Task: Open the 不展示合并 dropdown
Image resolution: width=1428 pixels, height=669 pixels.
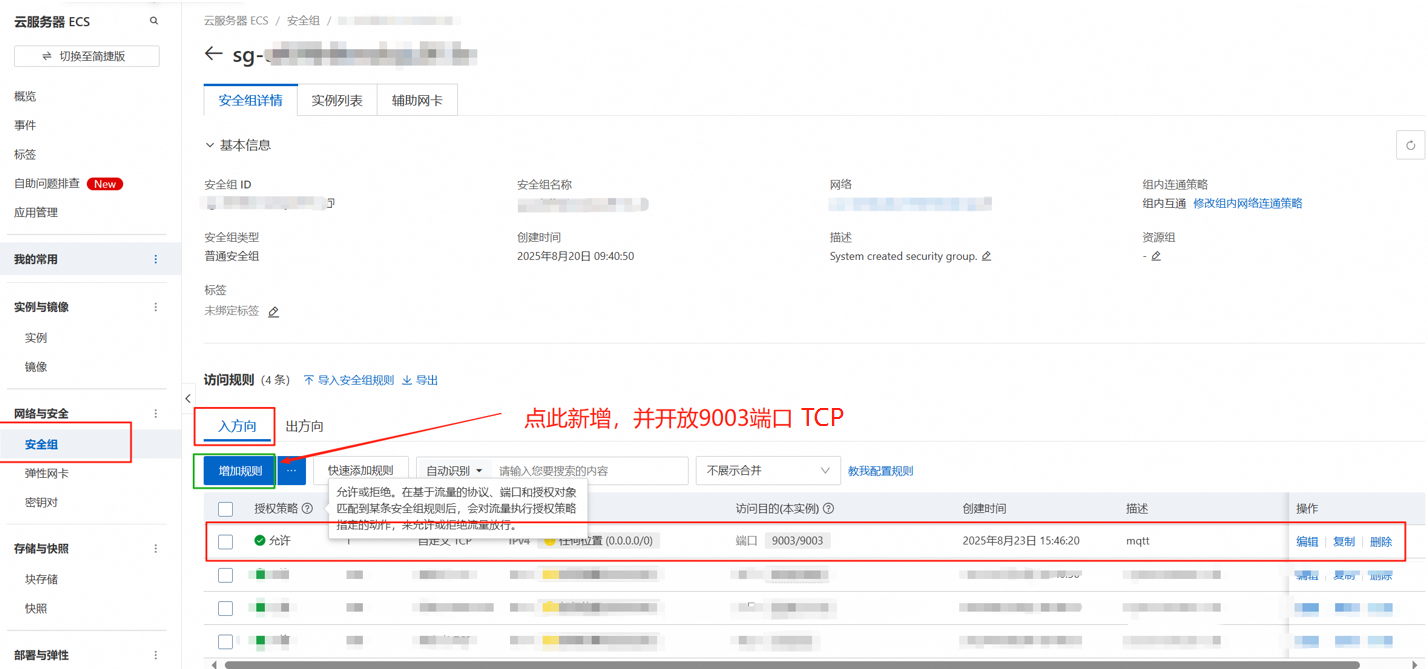Action: (768, 470)
